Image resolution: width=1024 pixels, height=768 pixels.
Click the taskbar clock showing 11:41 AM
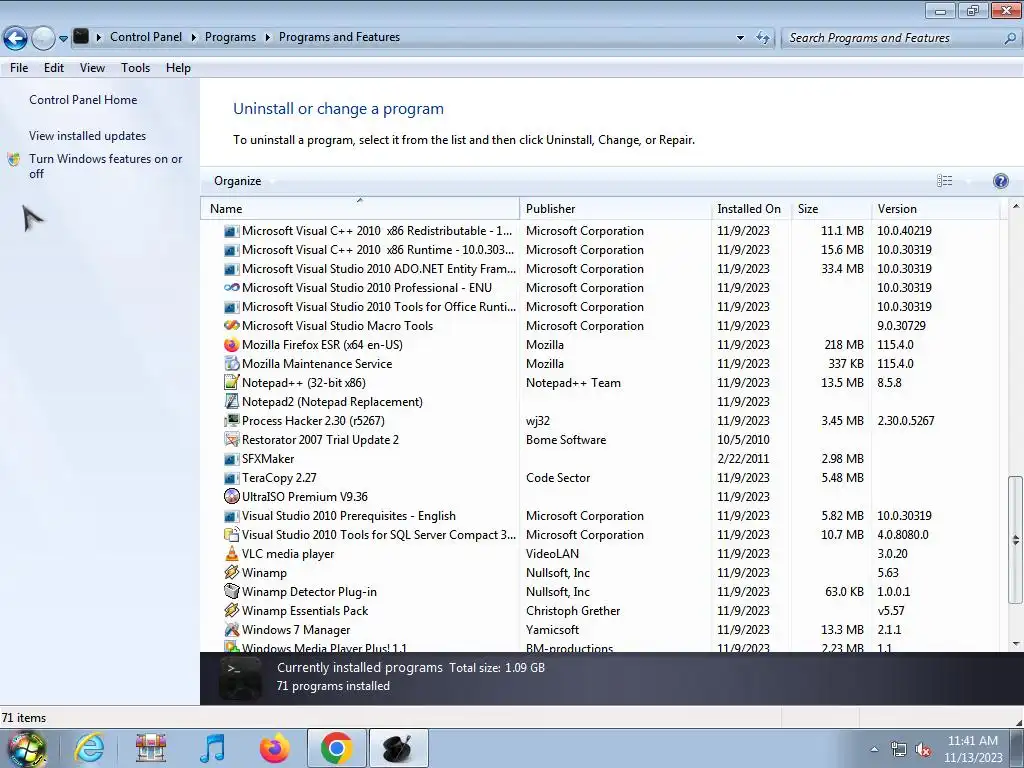(972, 749)
